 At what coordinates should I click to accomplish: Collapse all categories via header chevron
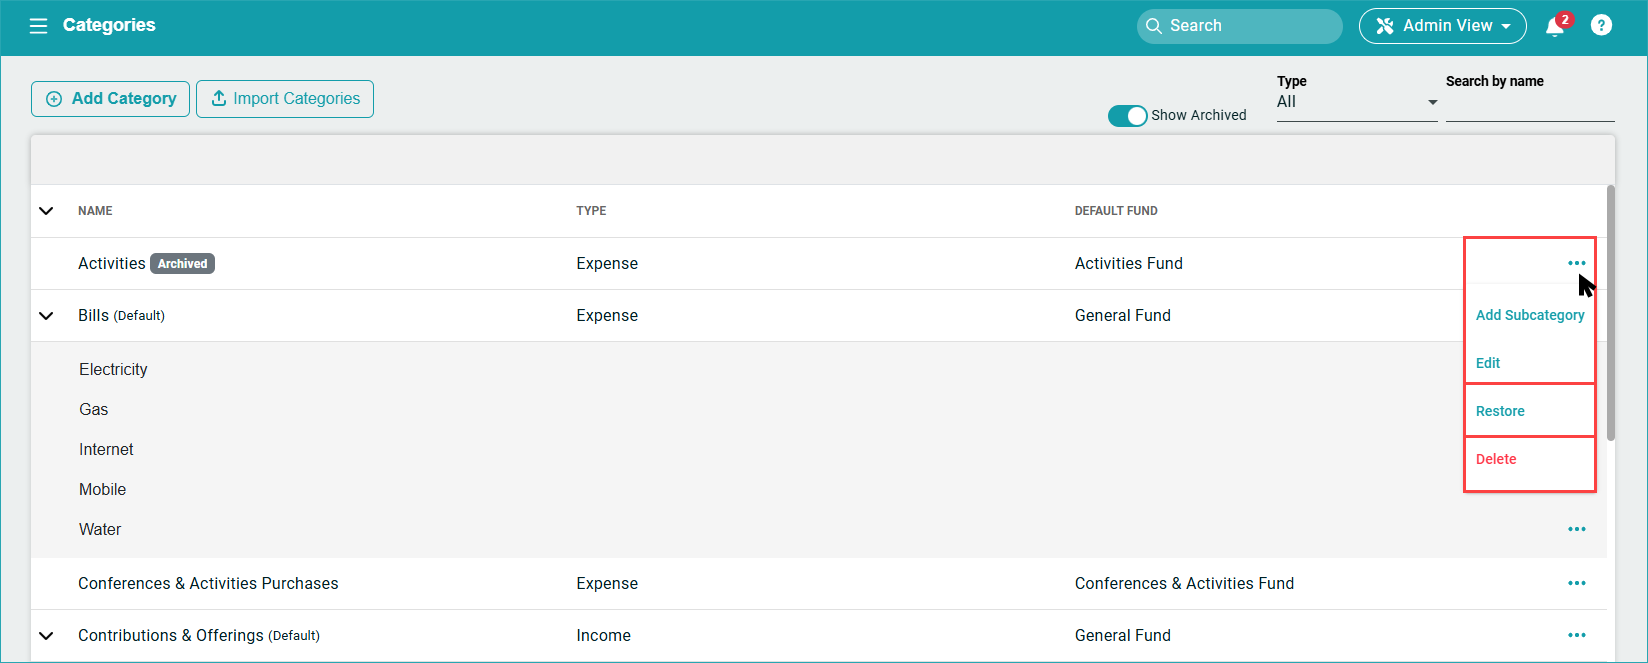point(46,211)
